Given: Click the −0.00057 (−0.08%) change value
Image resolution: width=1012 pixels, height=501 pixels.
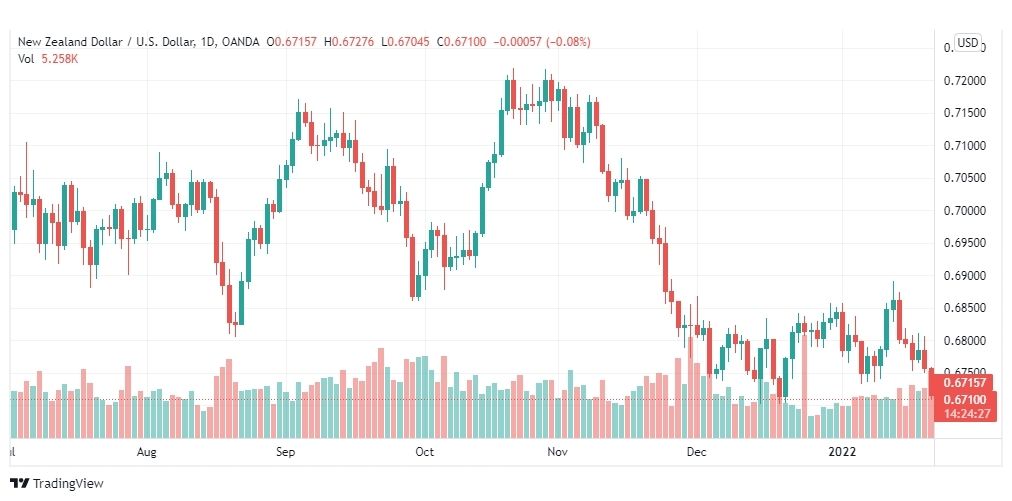Looking at the screenshot, I should coord(541,42).
